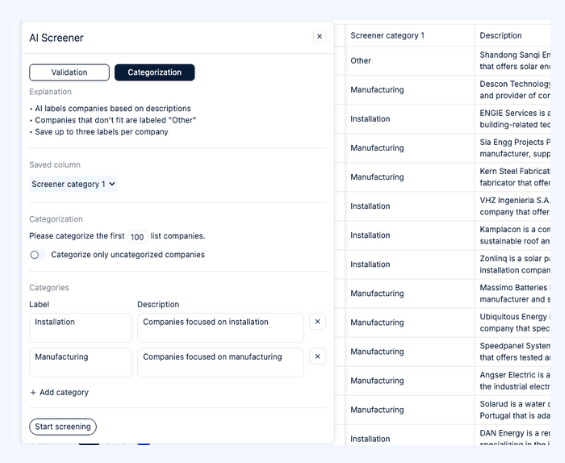Image resolution: width=565 pixels, height=463 pixels.
Task: Select the Other category cell in first row
Action: [410, 61]
